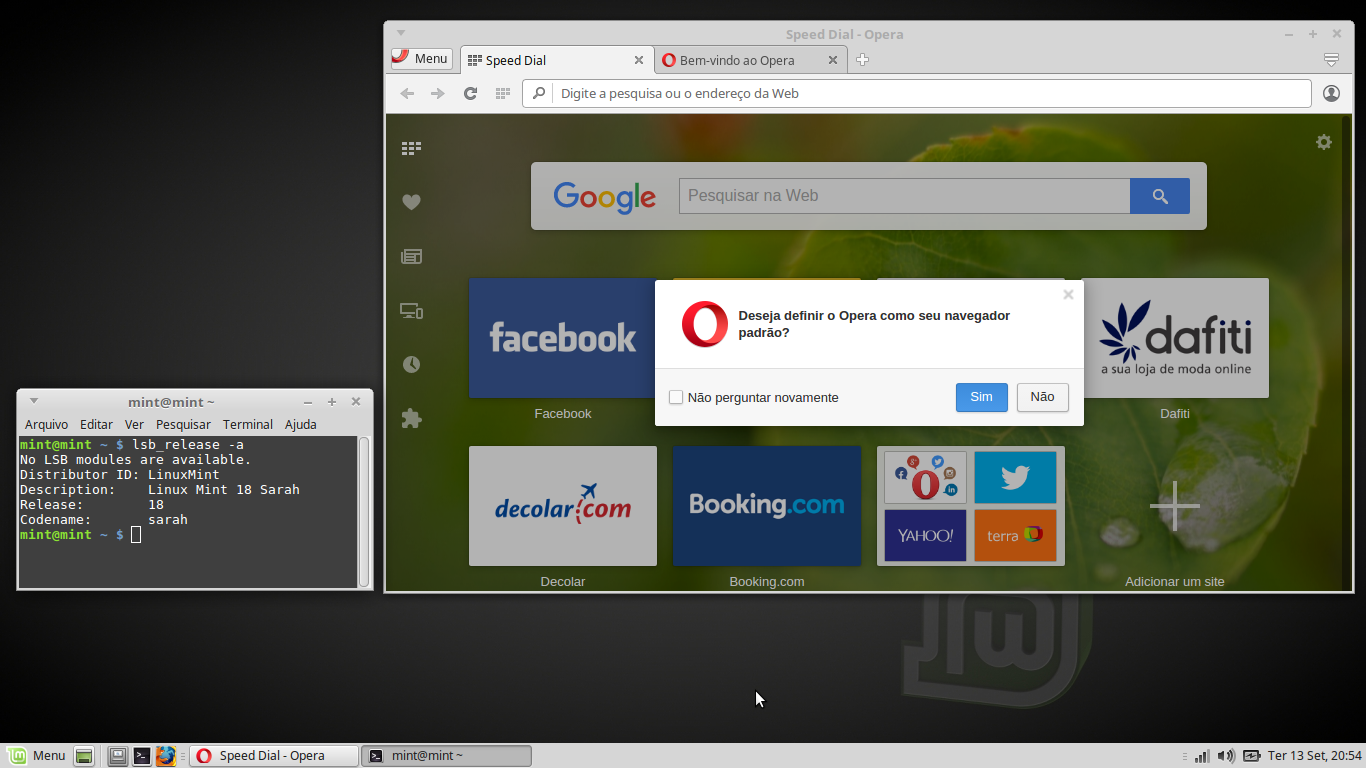
Task: Open synced devices from the sidebar
Action: point(410,310)
